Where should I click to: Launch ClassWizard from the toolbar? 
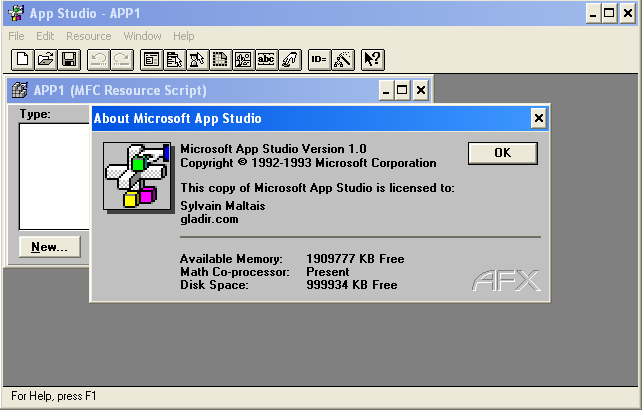tap(343, 60)
